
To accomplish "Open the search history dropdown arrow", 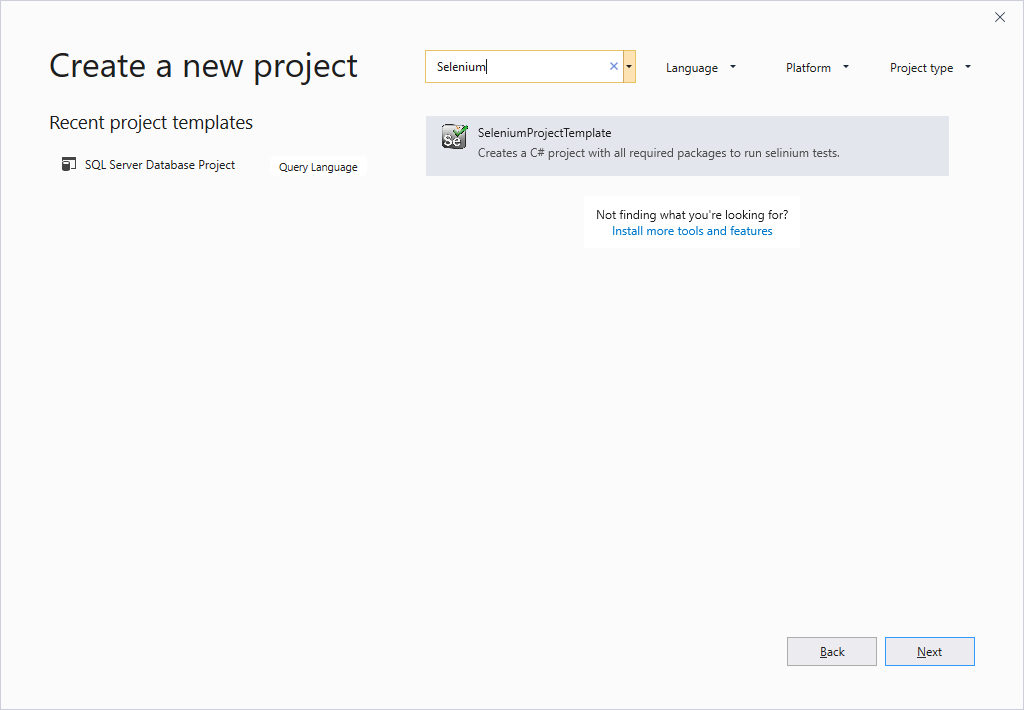I will 629,67.
